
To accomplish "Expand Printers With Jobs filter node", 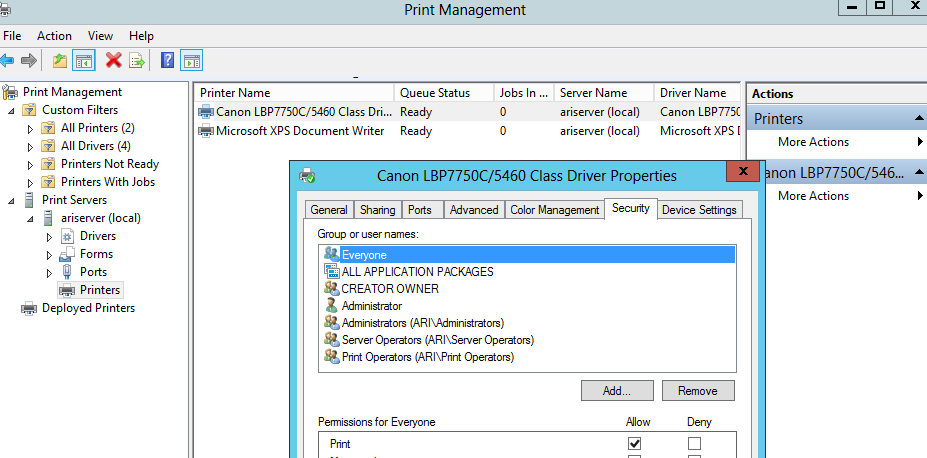I will [x=31, y=183].
